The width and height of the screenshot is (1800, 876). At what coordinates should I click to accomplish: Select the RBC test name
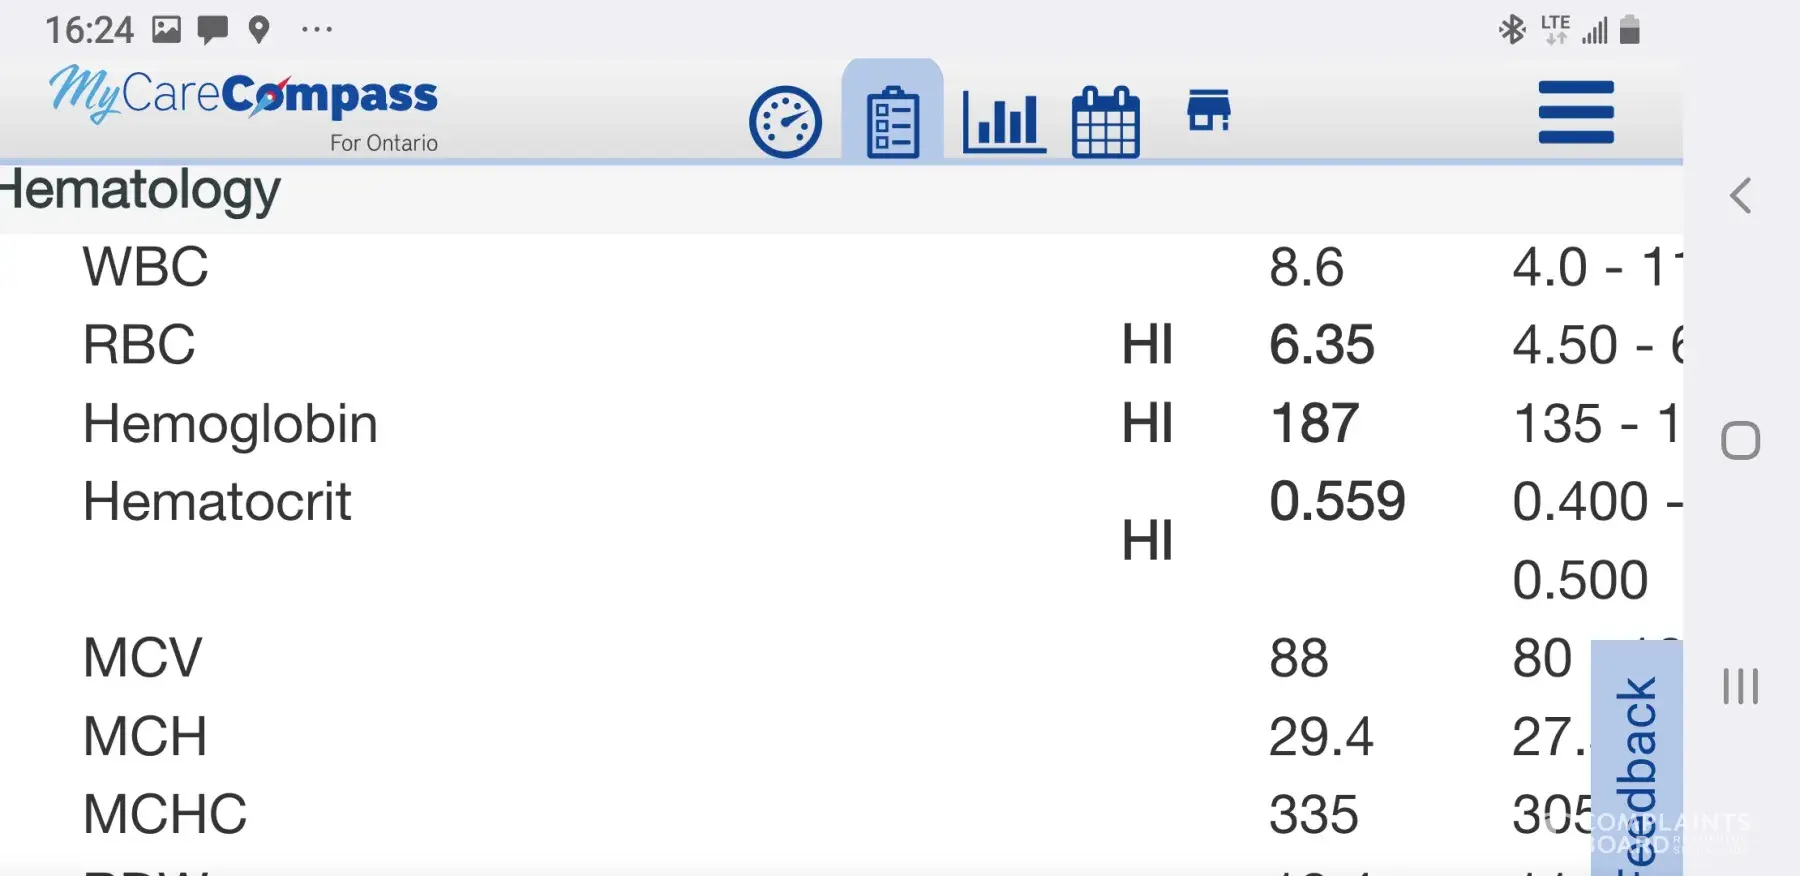coord(139,345)
